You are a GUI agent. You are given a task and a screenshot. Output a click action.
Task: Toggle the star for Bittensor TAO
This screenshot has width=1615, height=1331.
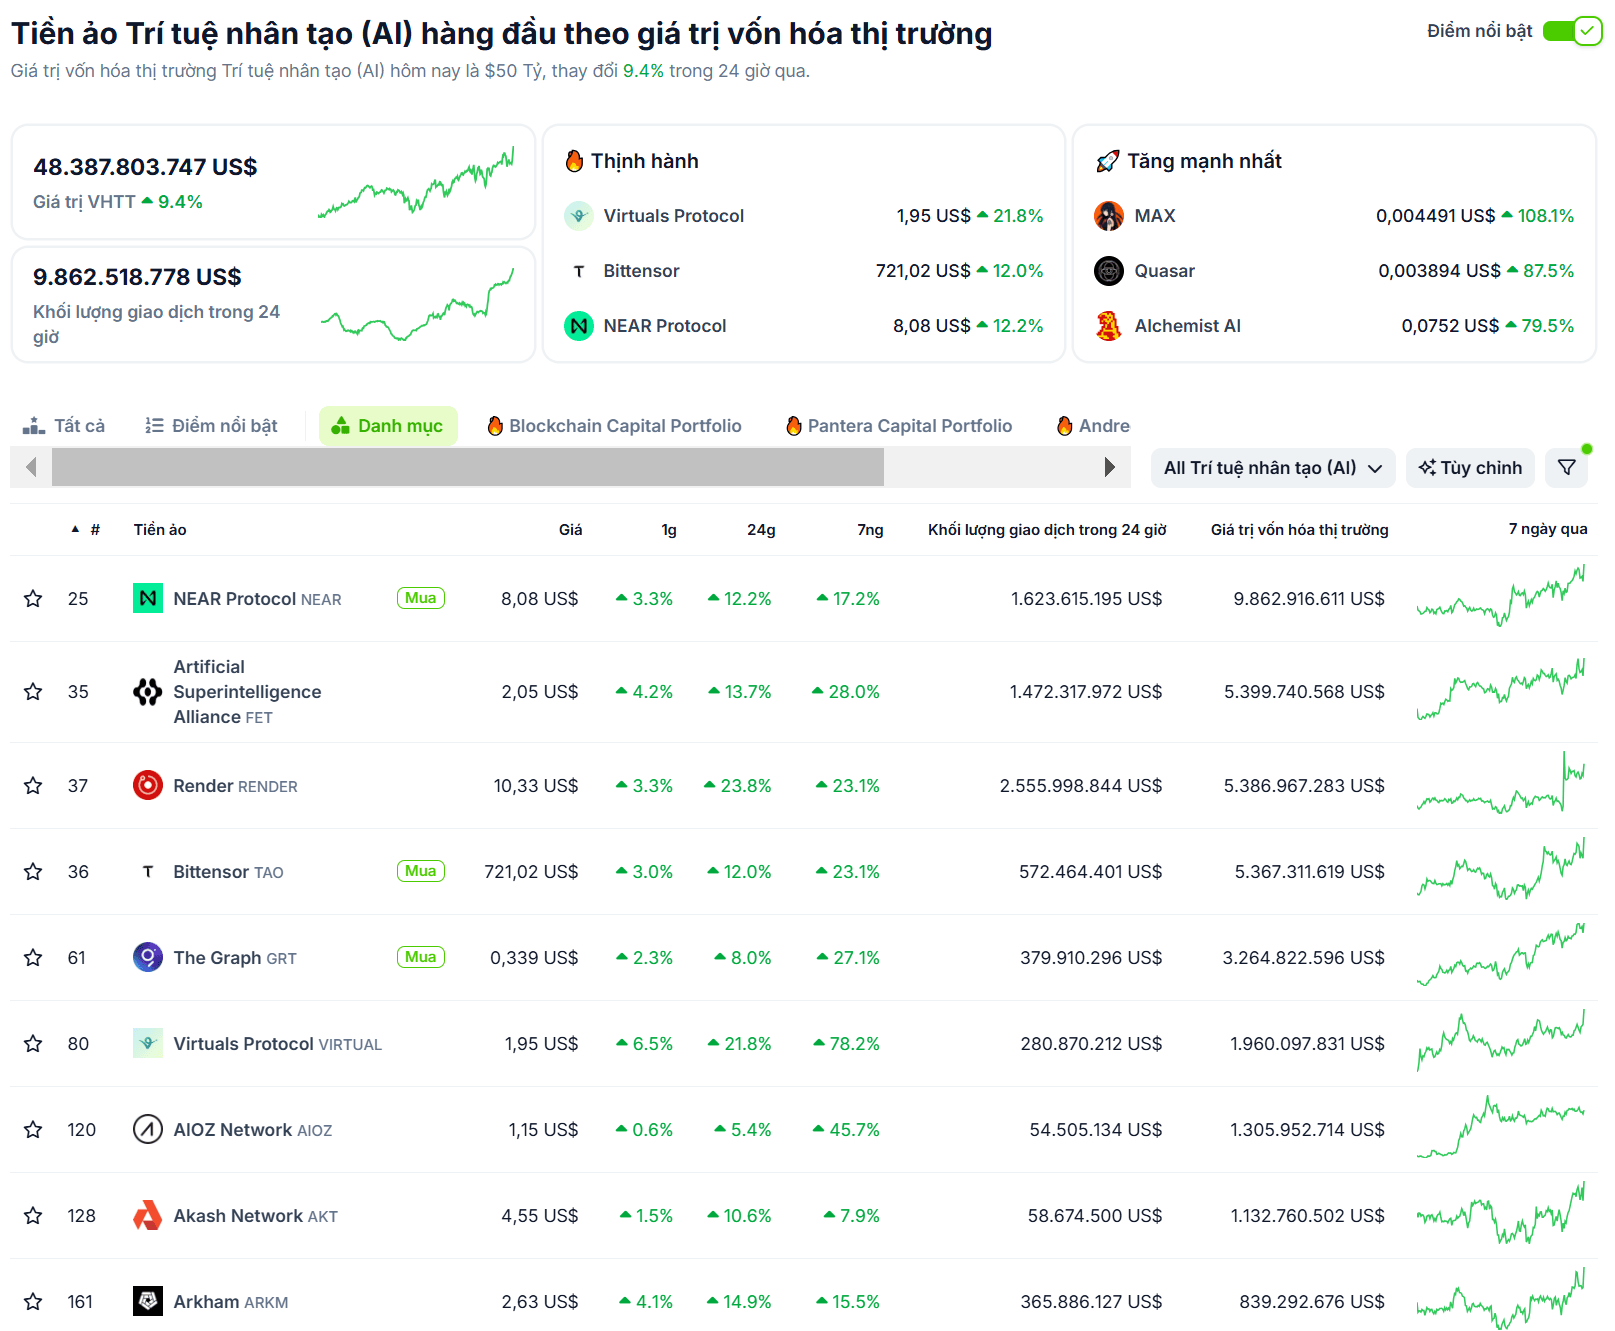click(33, 871)
